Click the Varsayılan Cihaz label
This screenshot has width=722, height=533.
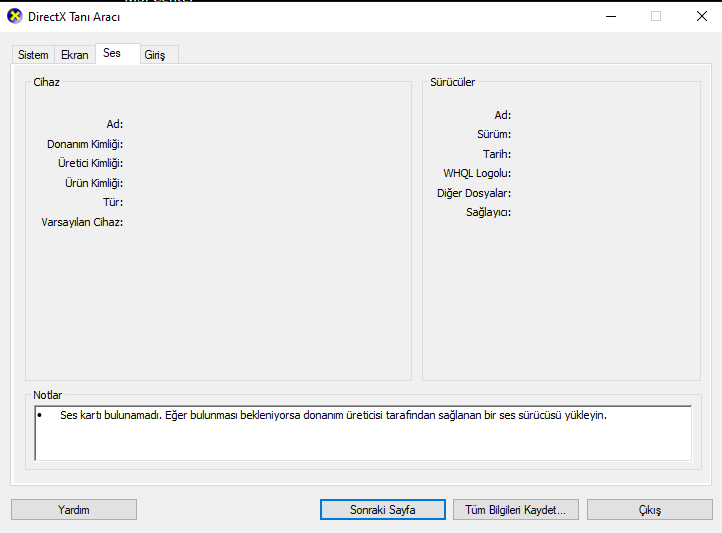pyautogui.click(x=82, y=222)
